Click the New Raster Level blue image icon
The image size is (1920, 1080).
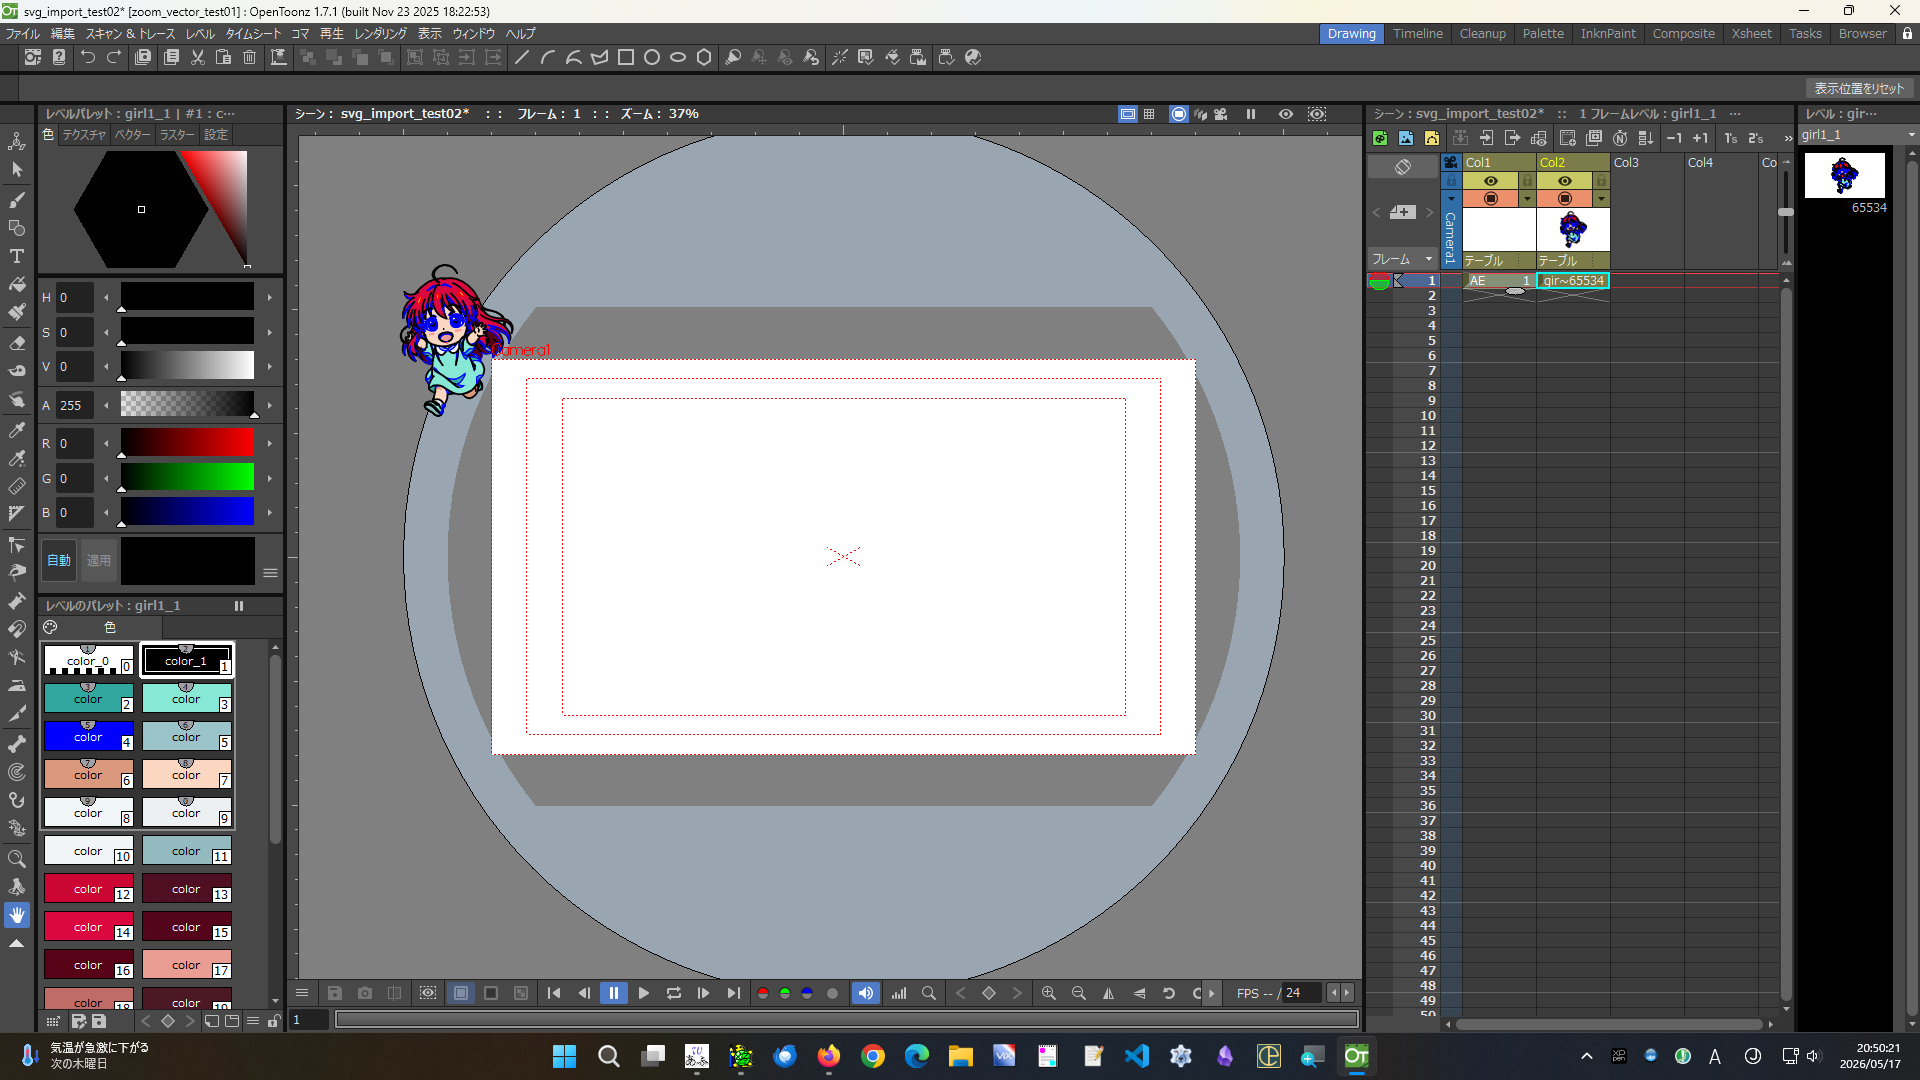1406,138
